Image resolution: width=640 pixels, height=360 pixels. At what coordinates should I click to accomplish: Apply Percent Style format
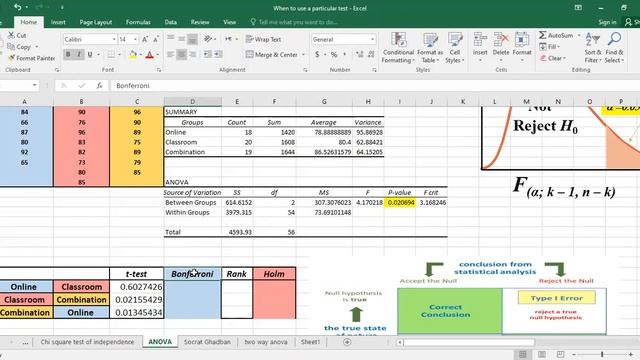tap(334, 54)
